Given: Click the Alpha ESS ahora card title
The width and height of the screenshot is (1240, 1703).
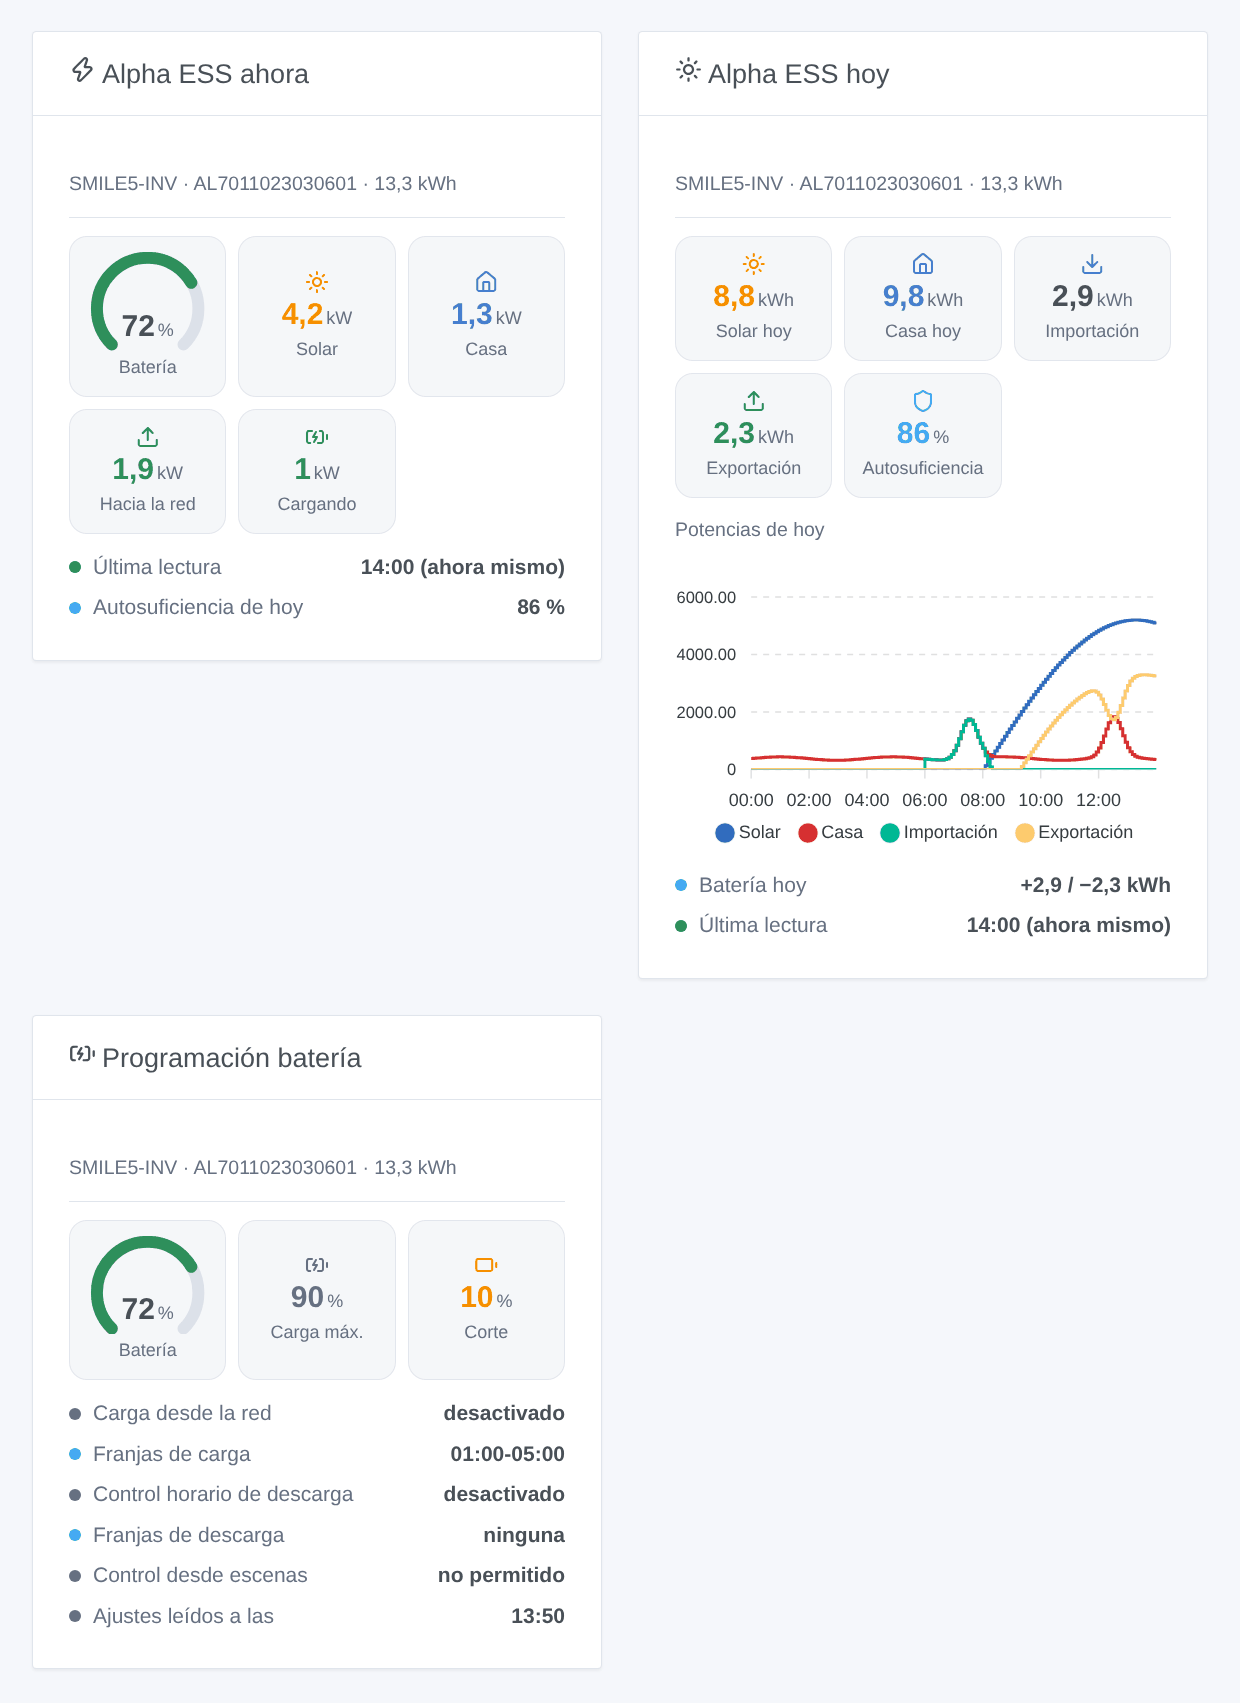Looking at the screenshot, I should pos(205,74).
